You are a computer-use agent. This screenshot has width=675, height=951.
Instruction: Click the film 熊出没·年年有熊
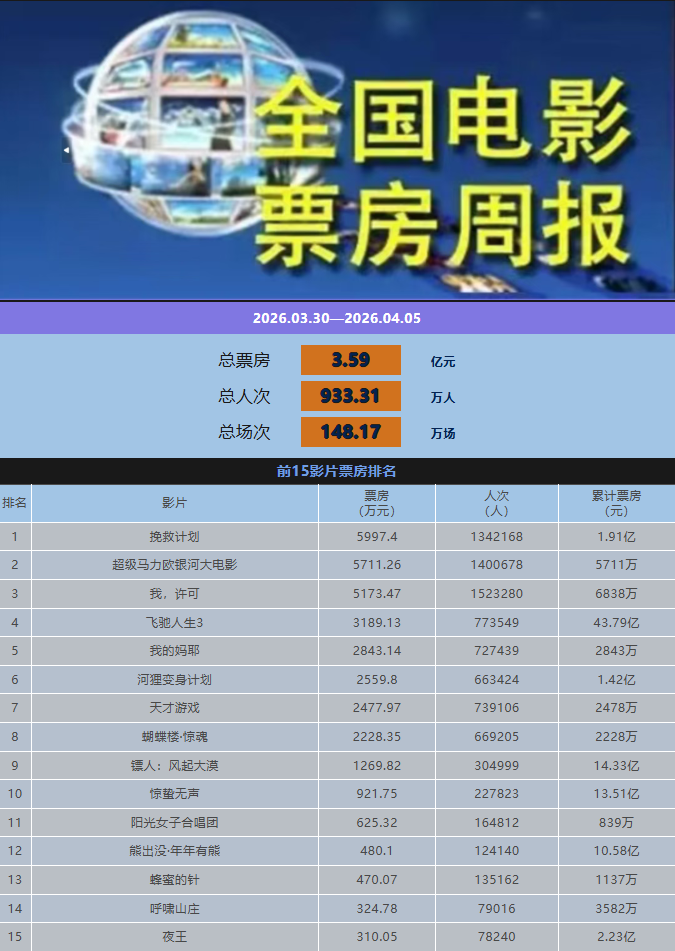click(175, 851)
